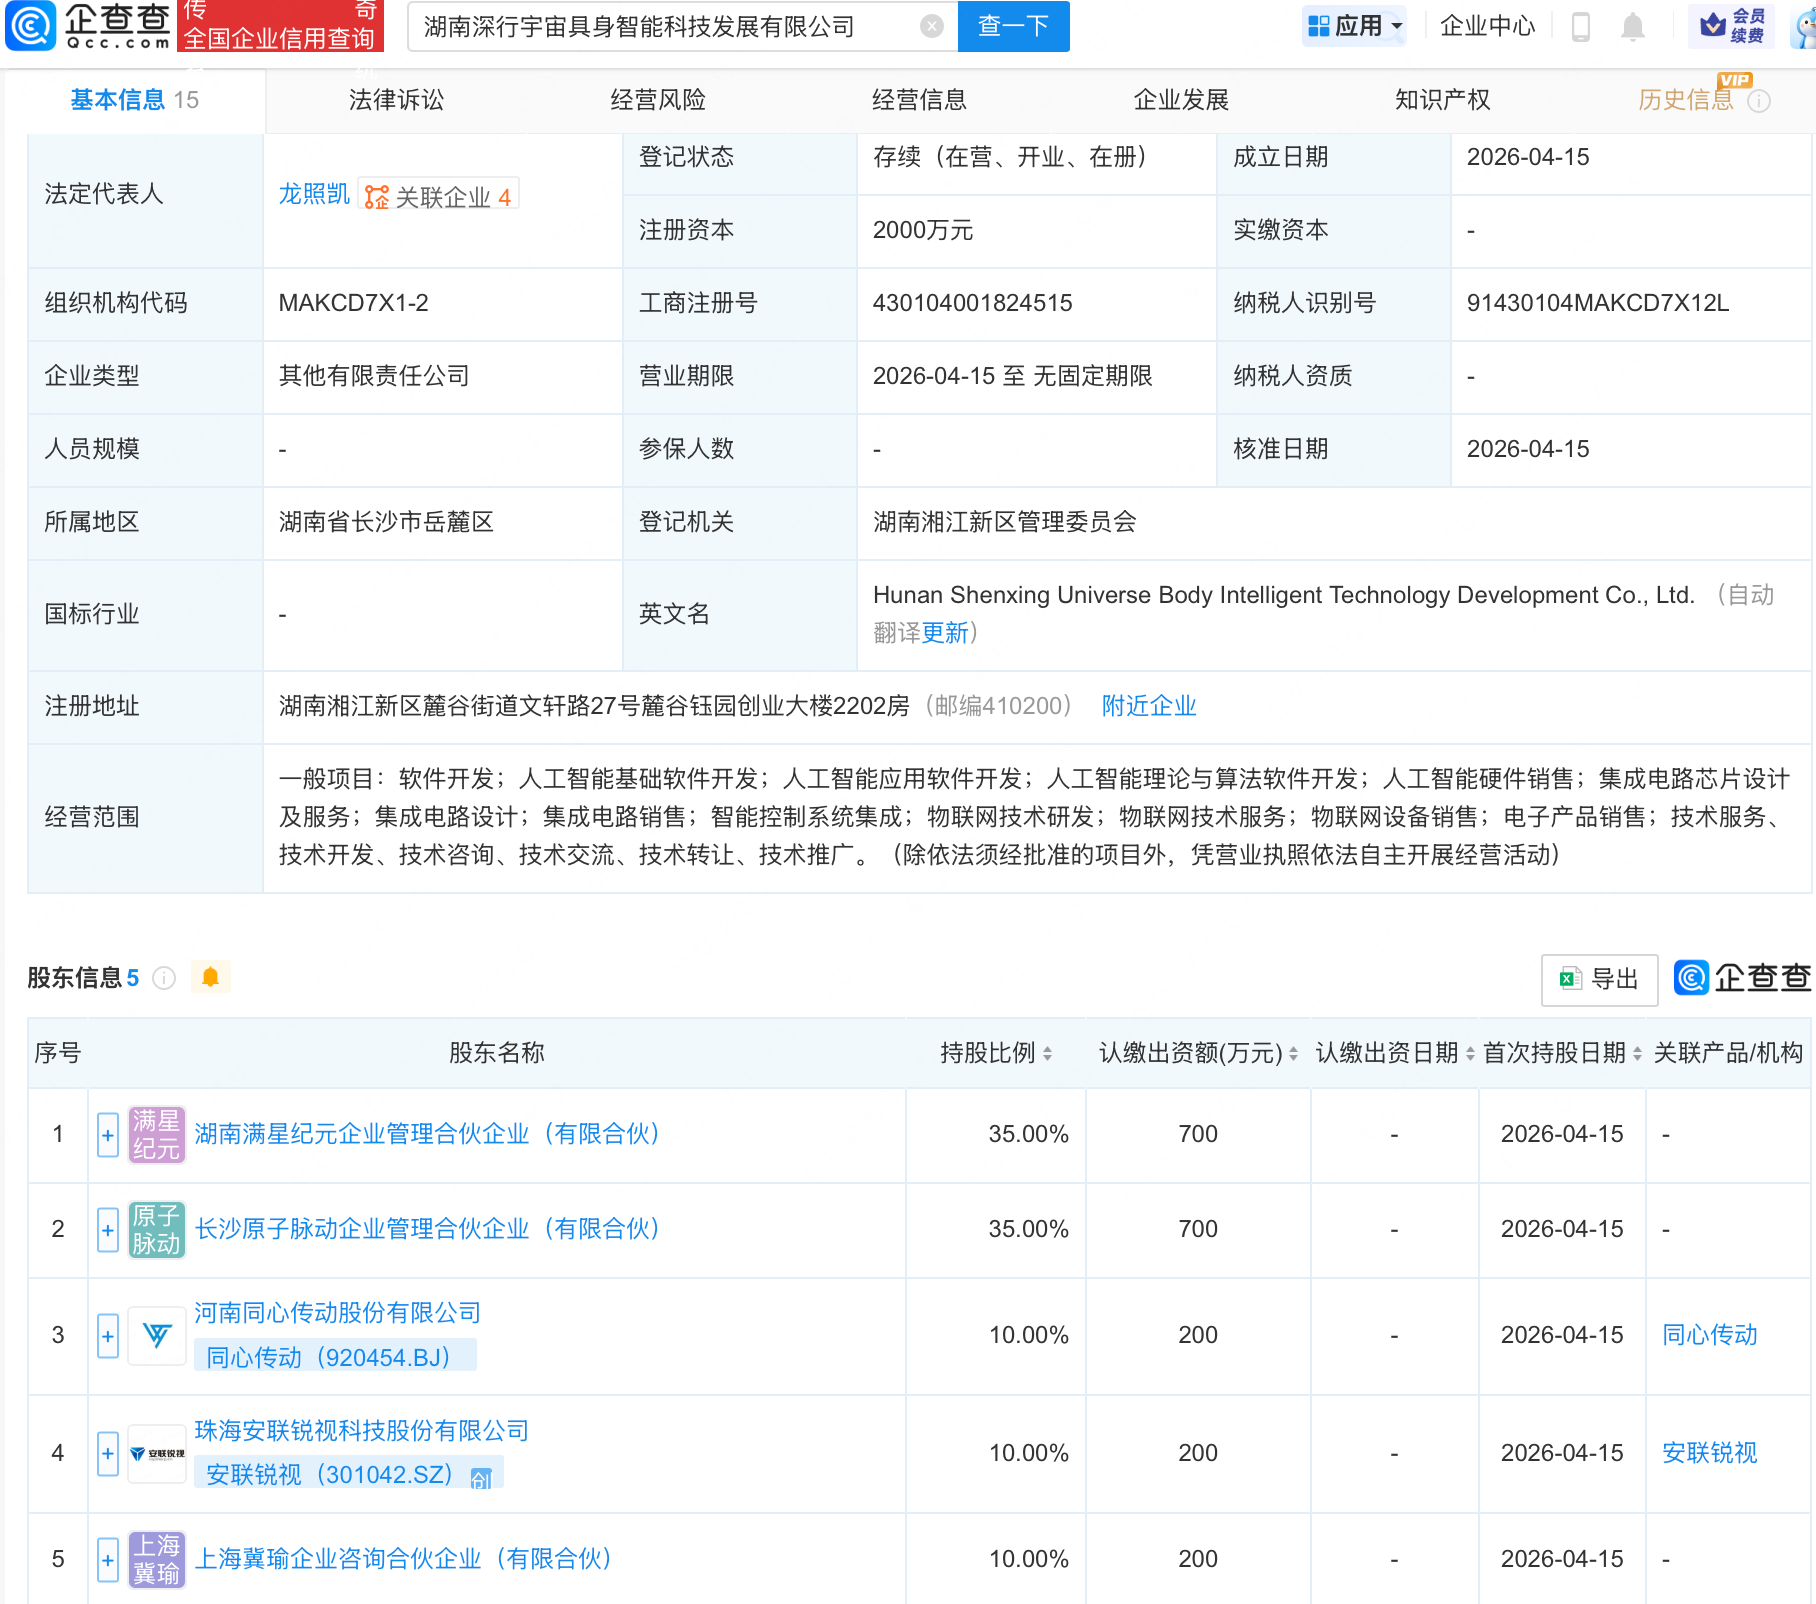Click the 查一下 search button
Screen dimensions: 1816x1604
1013,26
